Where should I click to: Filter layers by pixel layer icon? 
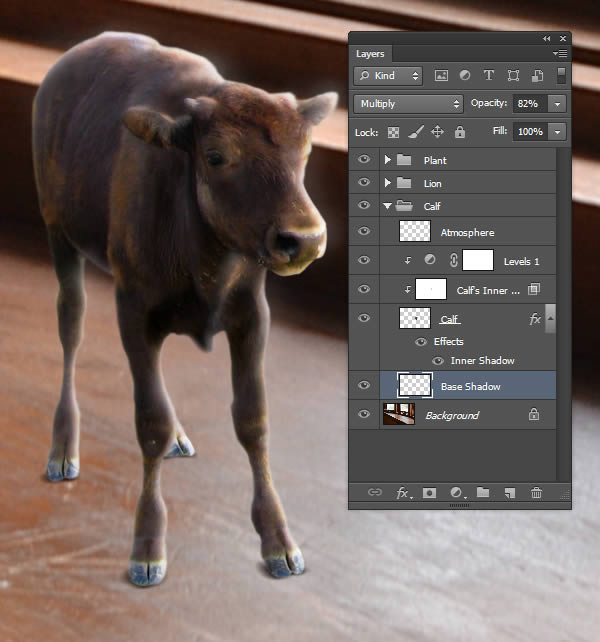click(x=441, y=76)
